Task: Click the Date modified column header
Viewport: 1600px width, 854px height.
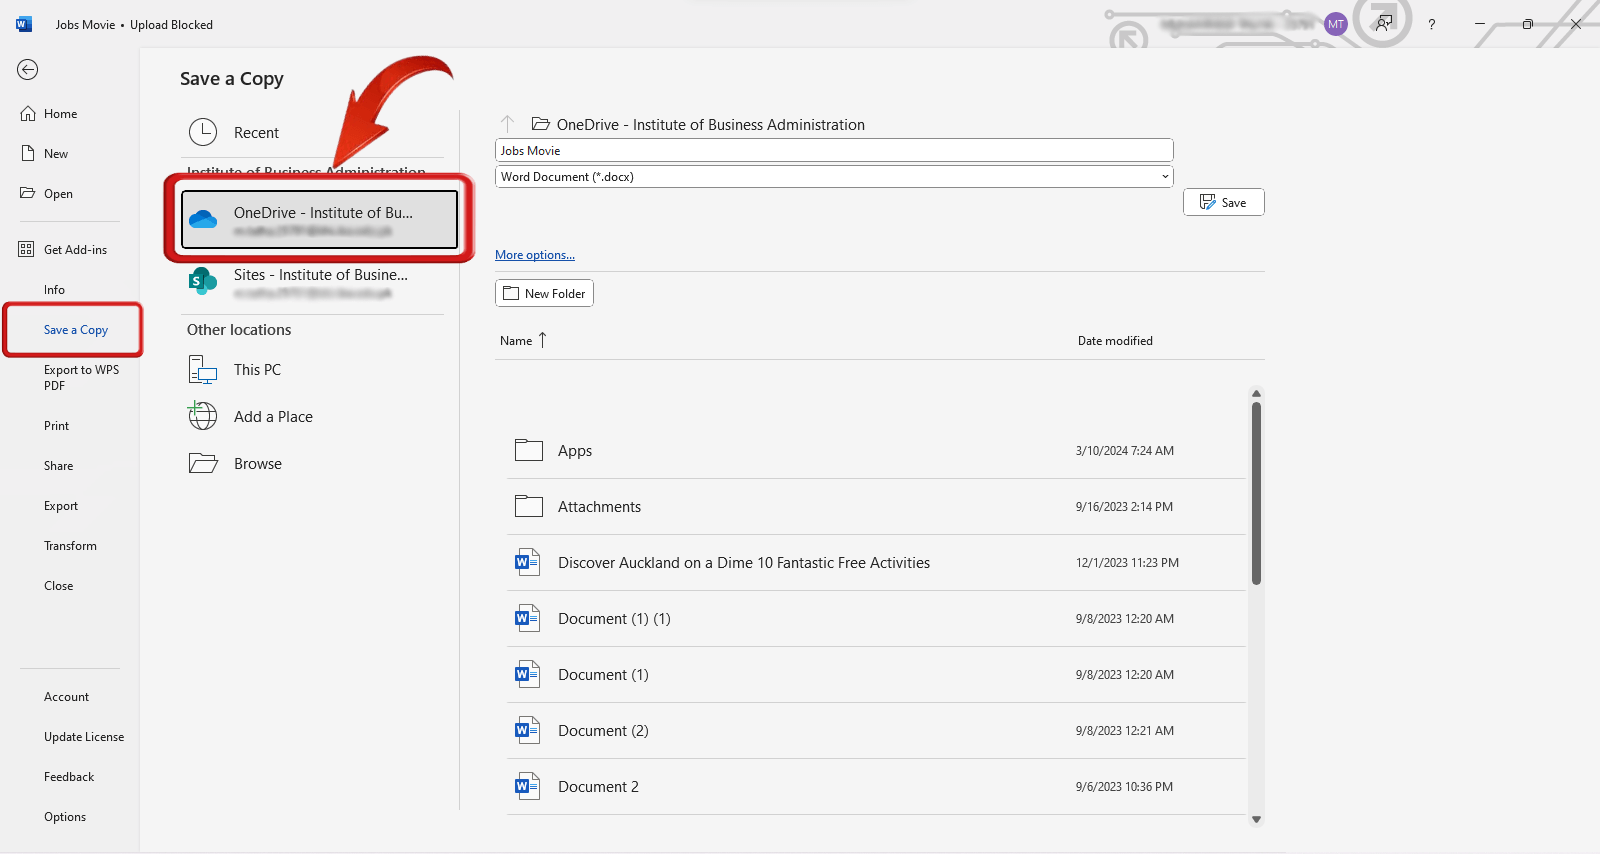Action: (x=1115, y=341)
